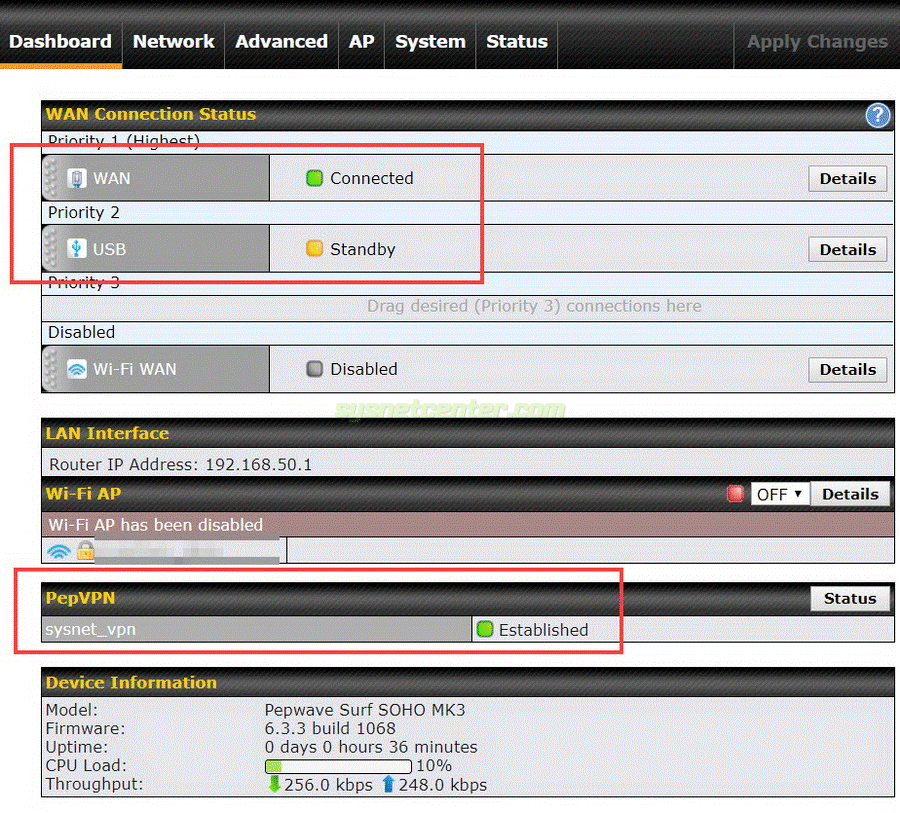Click the 248.0 kbps upload value

443,784
